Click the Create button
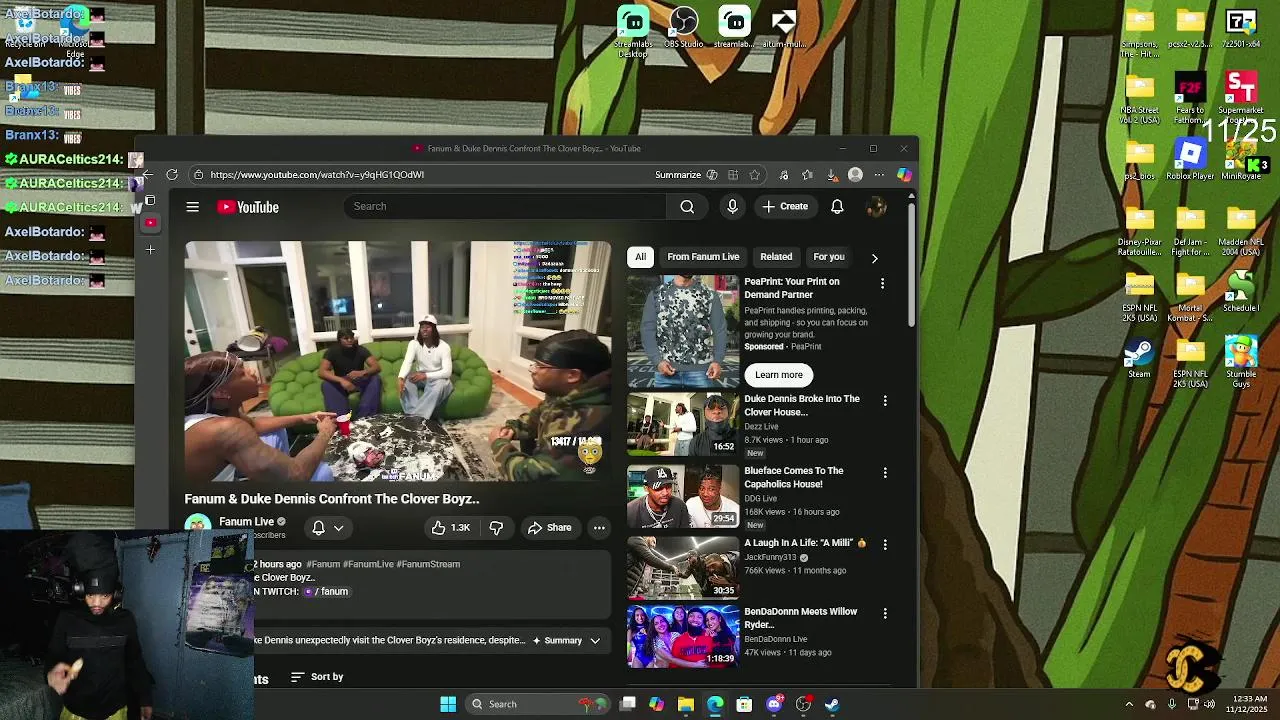The image size is (1280, 720). point(785,206)
